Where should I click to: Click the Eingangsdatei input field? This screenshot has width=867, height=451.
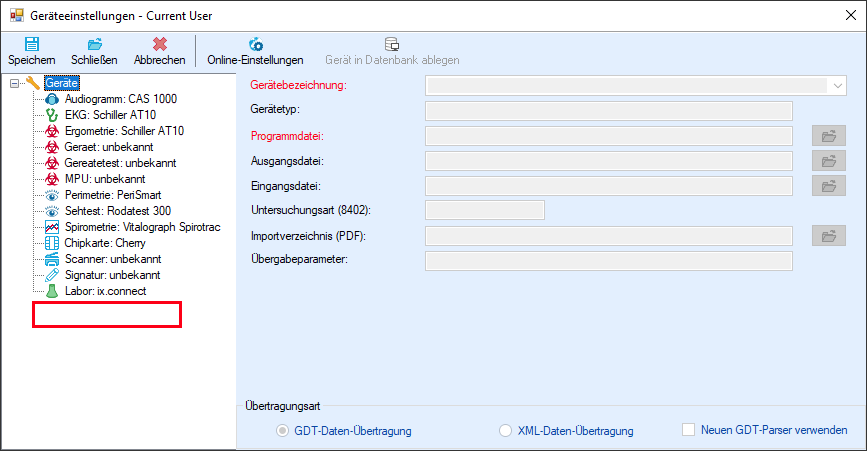coord(609,186)
